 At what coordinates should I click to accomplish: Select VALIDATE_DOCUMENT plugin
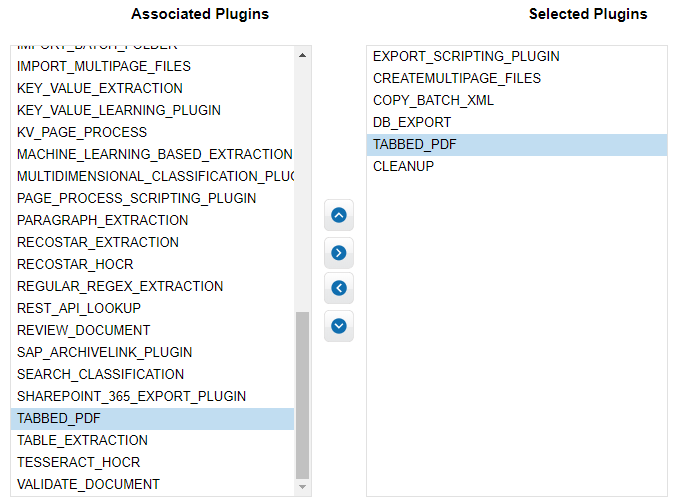(153, 484)
